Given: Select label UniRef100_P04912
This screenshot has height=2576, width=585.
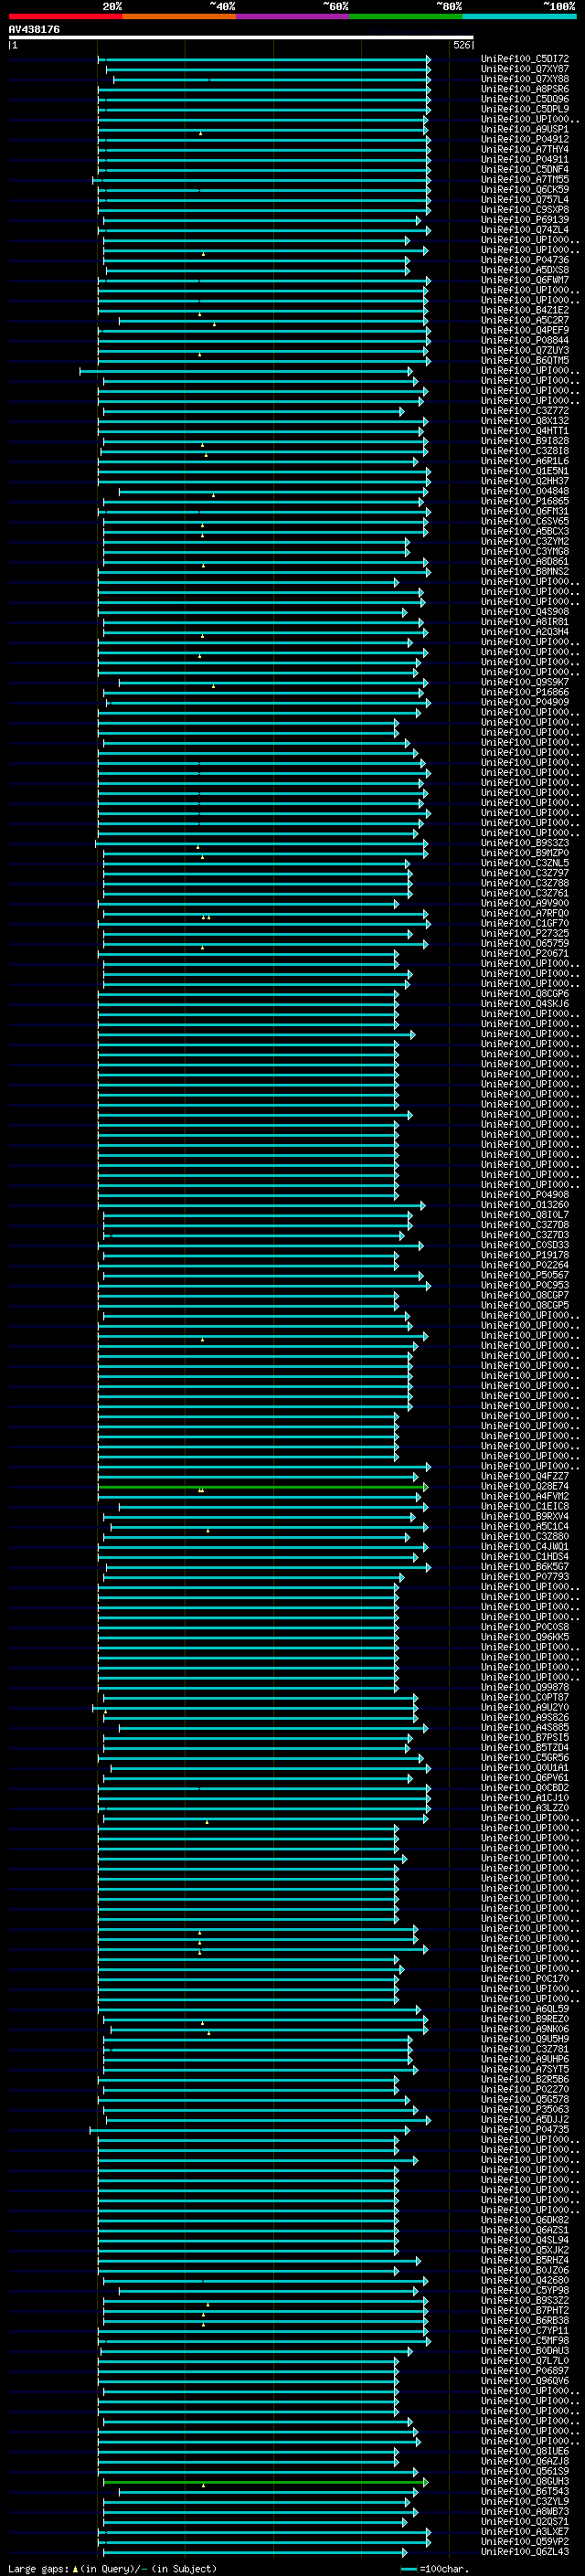Looking at the screenshot, I should click(x=525, y=139).
